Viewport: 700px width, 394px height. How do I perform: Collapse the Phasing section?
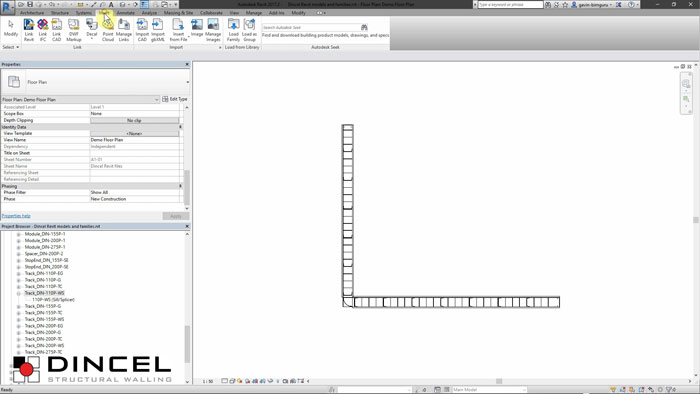180,186
